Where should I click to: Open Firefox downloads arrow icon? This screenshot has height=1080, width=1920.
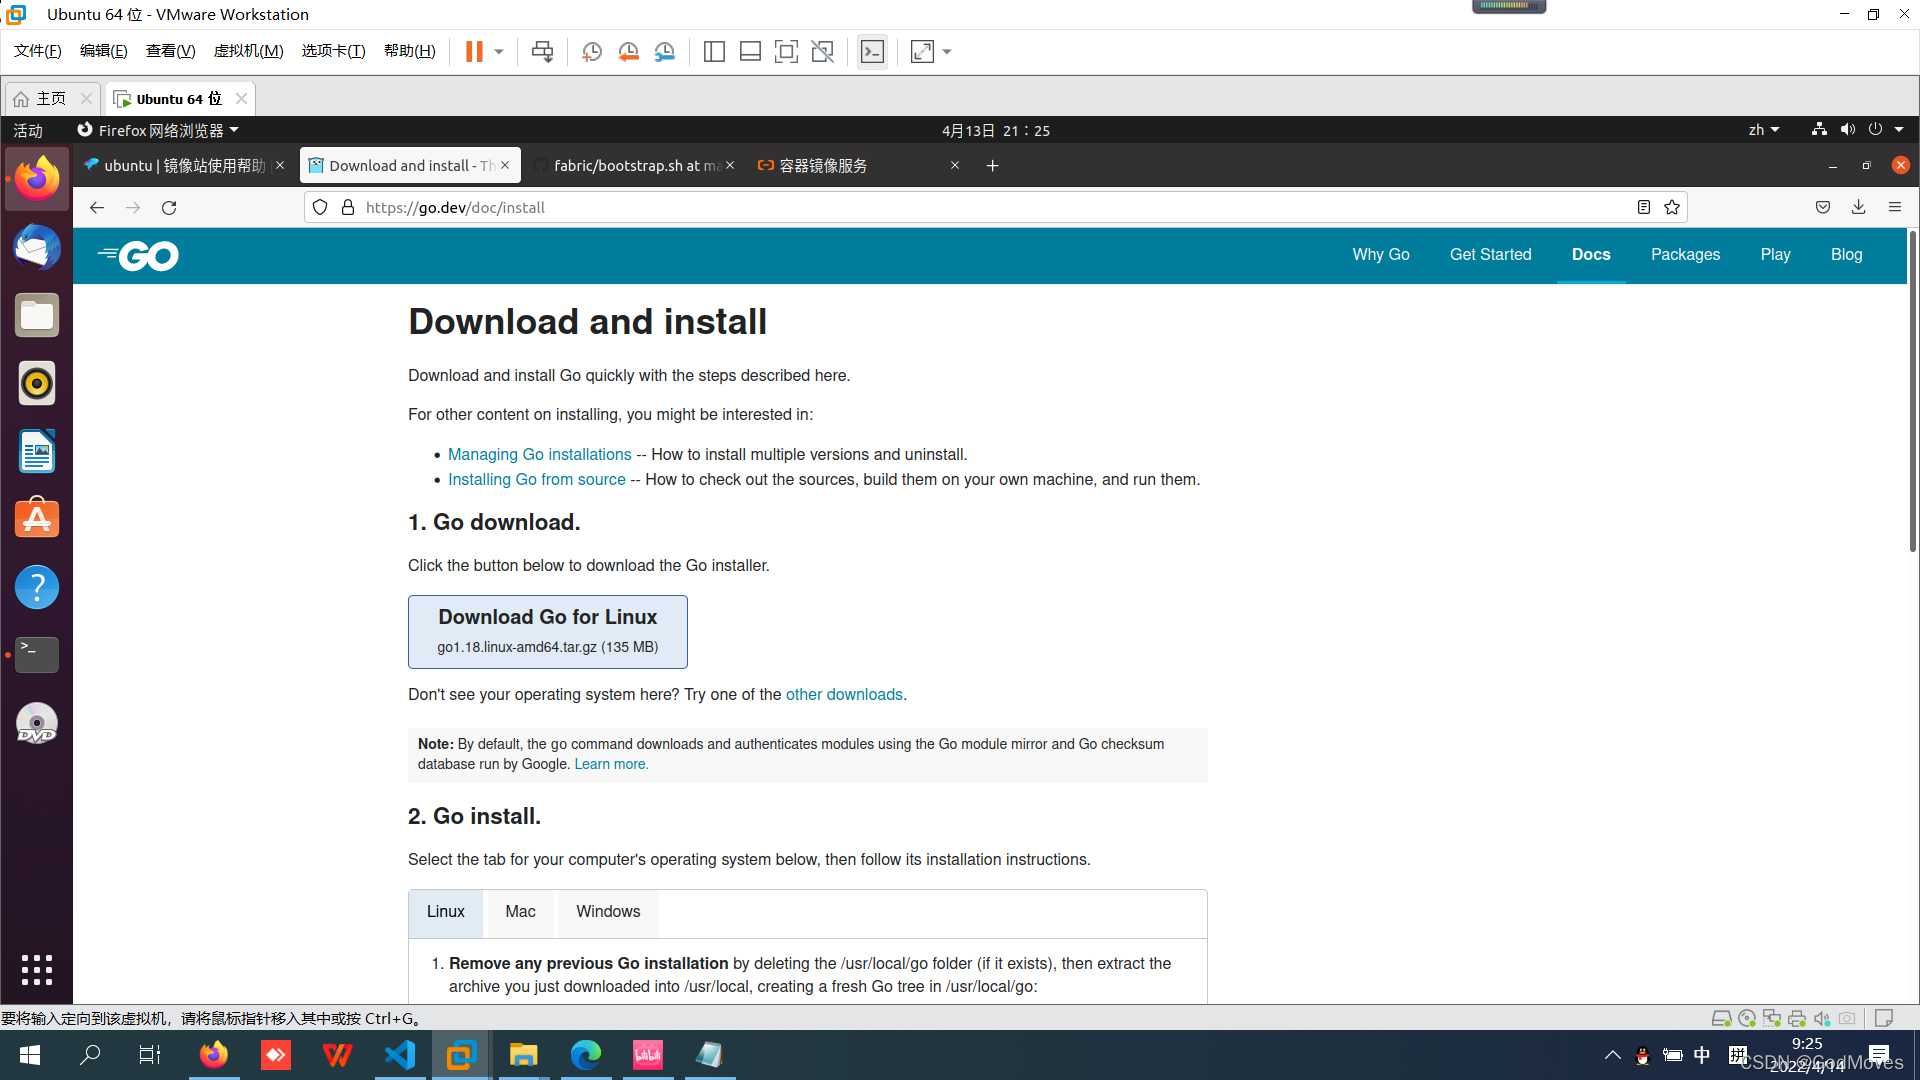(x=1858, y=207)
